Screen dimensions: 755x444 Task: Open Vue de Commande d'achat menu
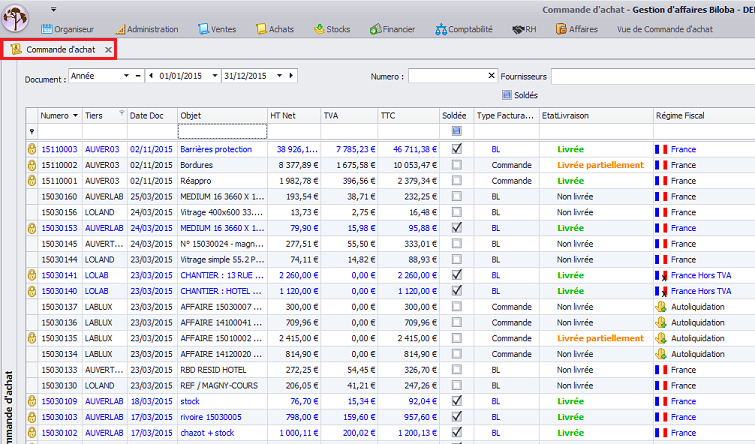[x=664, y=29]
